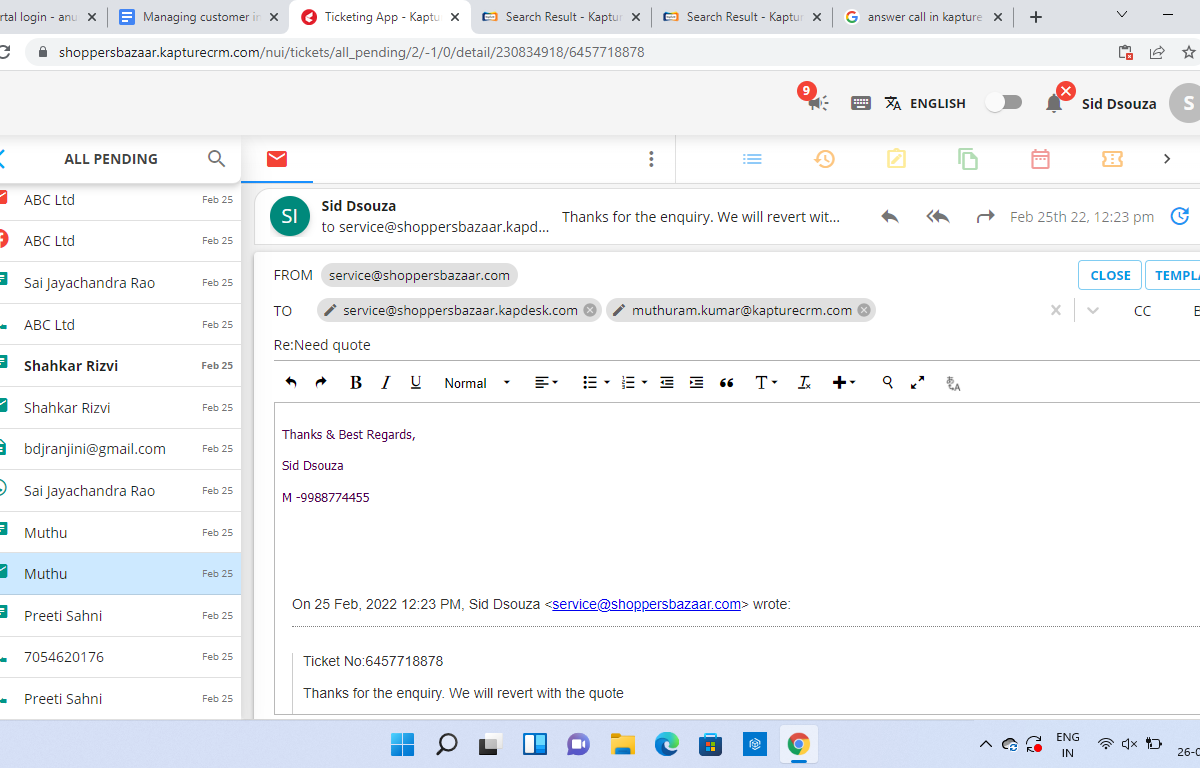Add CC recipients
Screen dimensions: 1200x768
[x=1142, y=311]
